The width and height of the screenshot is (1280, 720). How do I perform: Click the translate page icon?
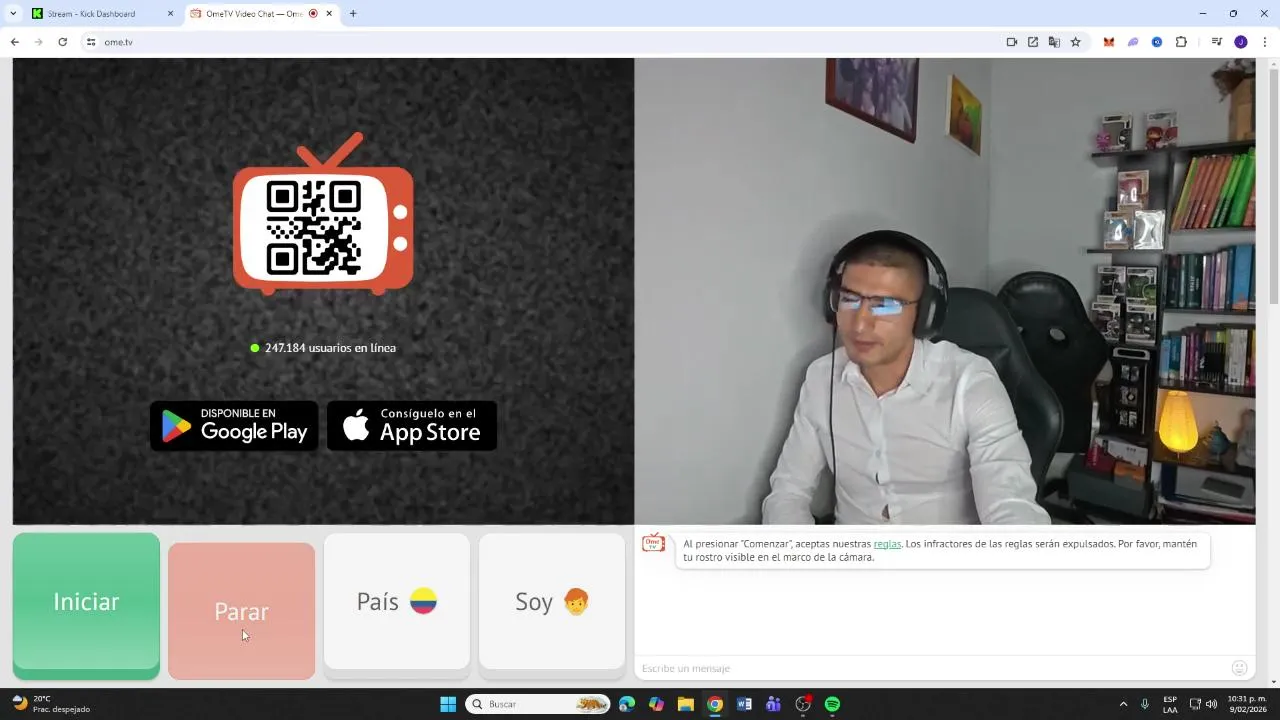coord(1054,42)
